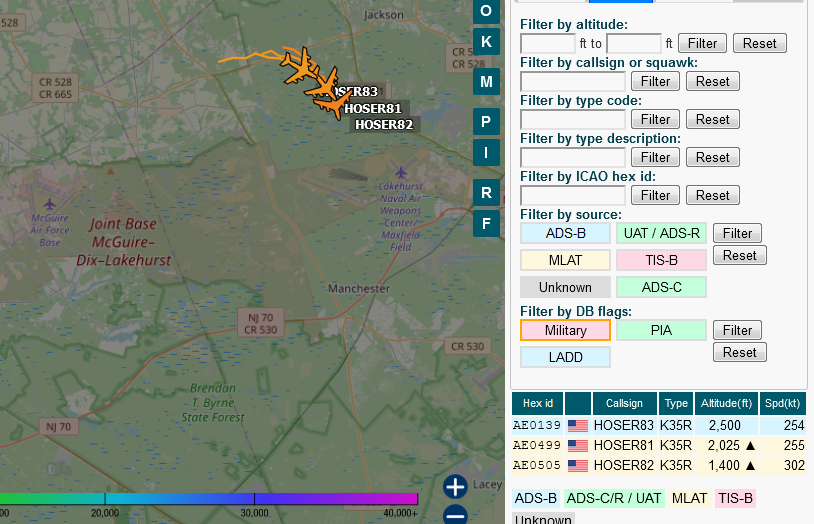Click the TIS-B legend swatch below table
The image size is (814, 524).
coord(735,498)
